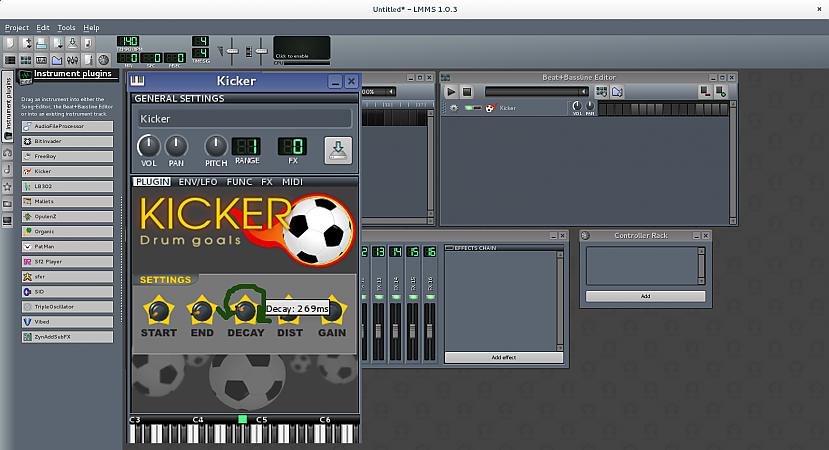Remove steps icon in Beat+Bassline Editor
Image resolution: width=829 pixels, height=450 pixels.
(705, 91)
